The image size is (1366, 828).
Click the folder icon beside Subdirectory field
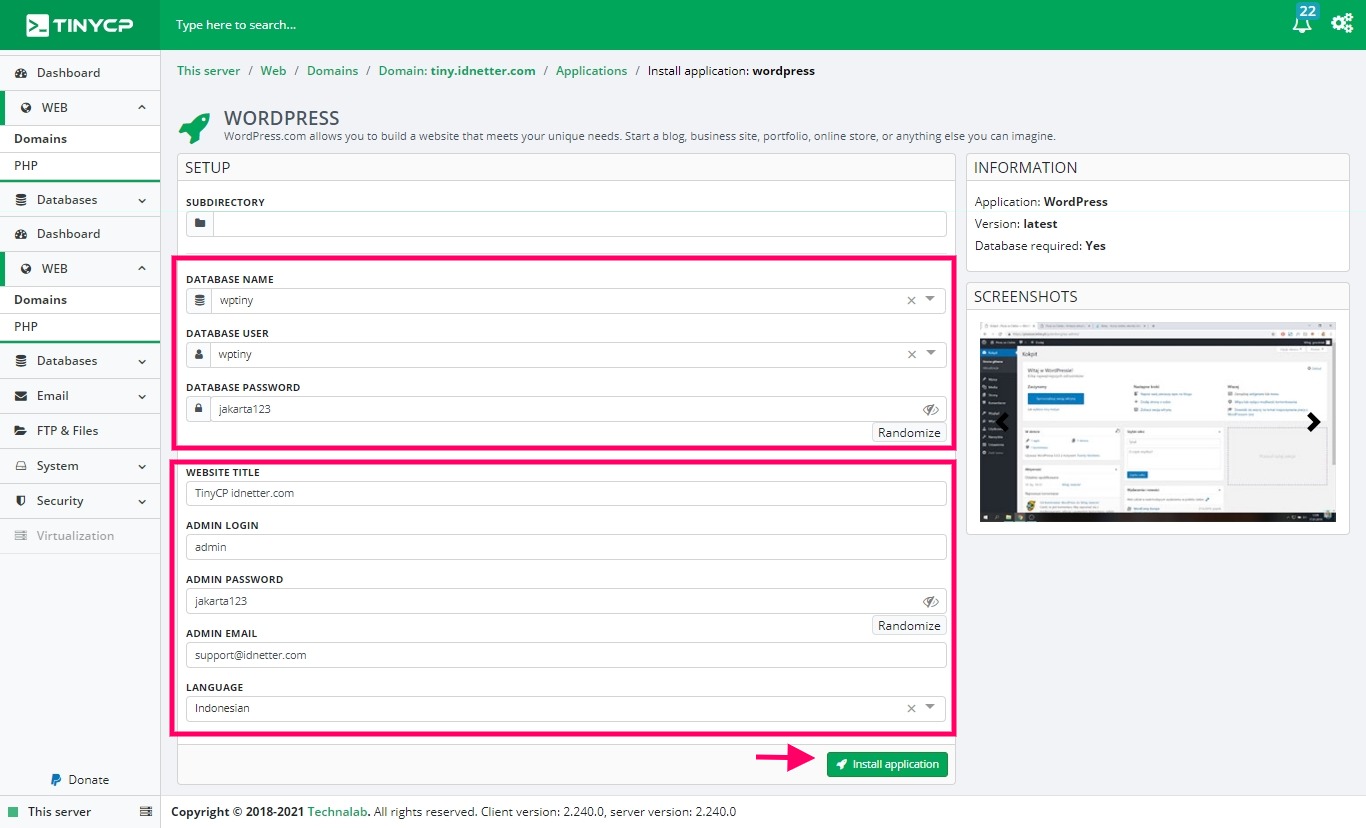coord(198,223)
